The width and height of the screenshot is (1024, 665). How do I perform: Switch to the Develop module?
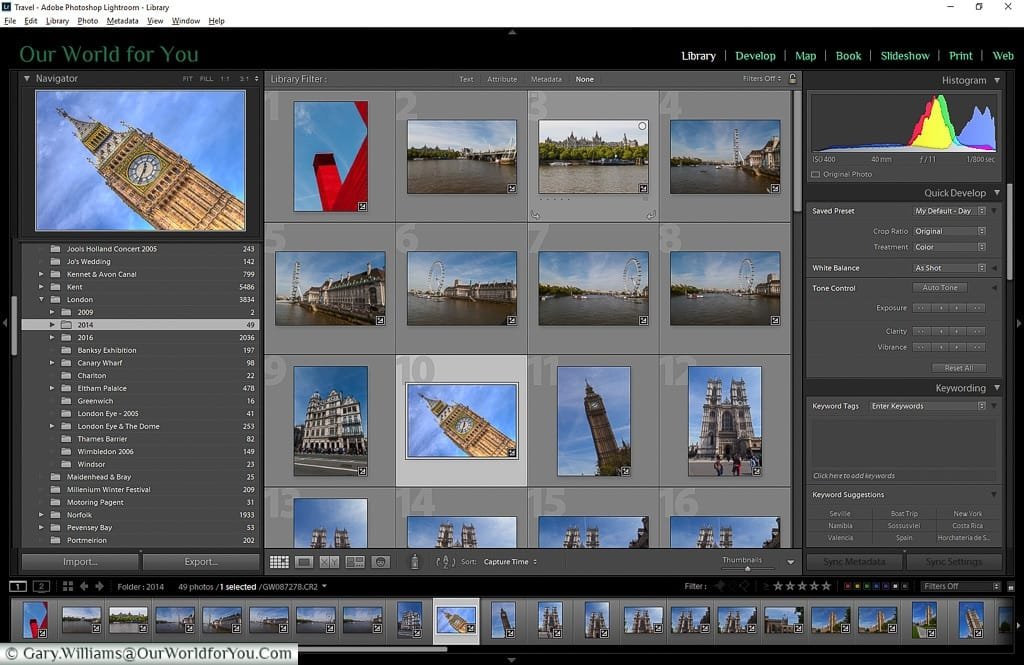(x=756, y=56)
